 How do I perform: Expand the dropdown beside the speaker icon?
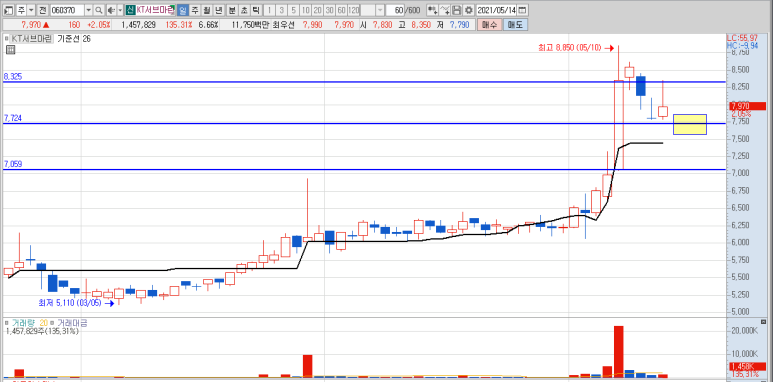[x=119, y=10]
